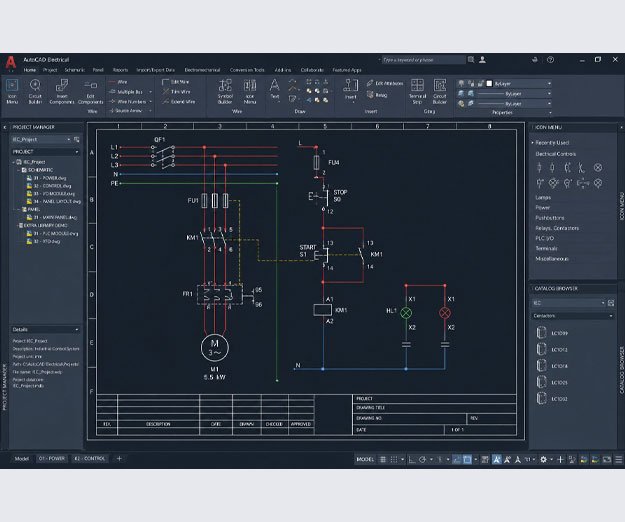Toggle highlighted object snap square button
The height and width of the screenshot is (522, 625).
tap(467, 459)
